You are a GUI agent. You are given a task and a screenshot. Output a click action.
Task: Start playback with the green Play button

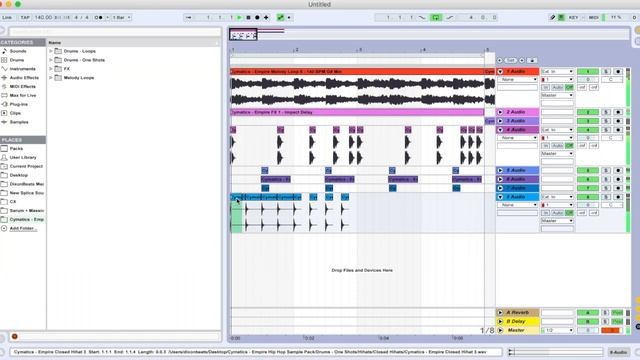(240, 18)
